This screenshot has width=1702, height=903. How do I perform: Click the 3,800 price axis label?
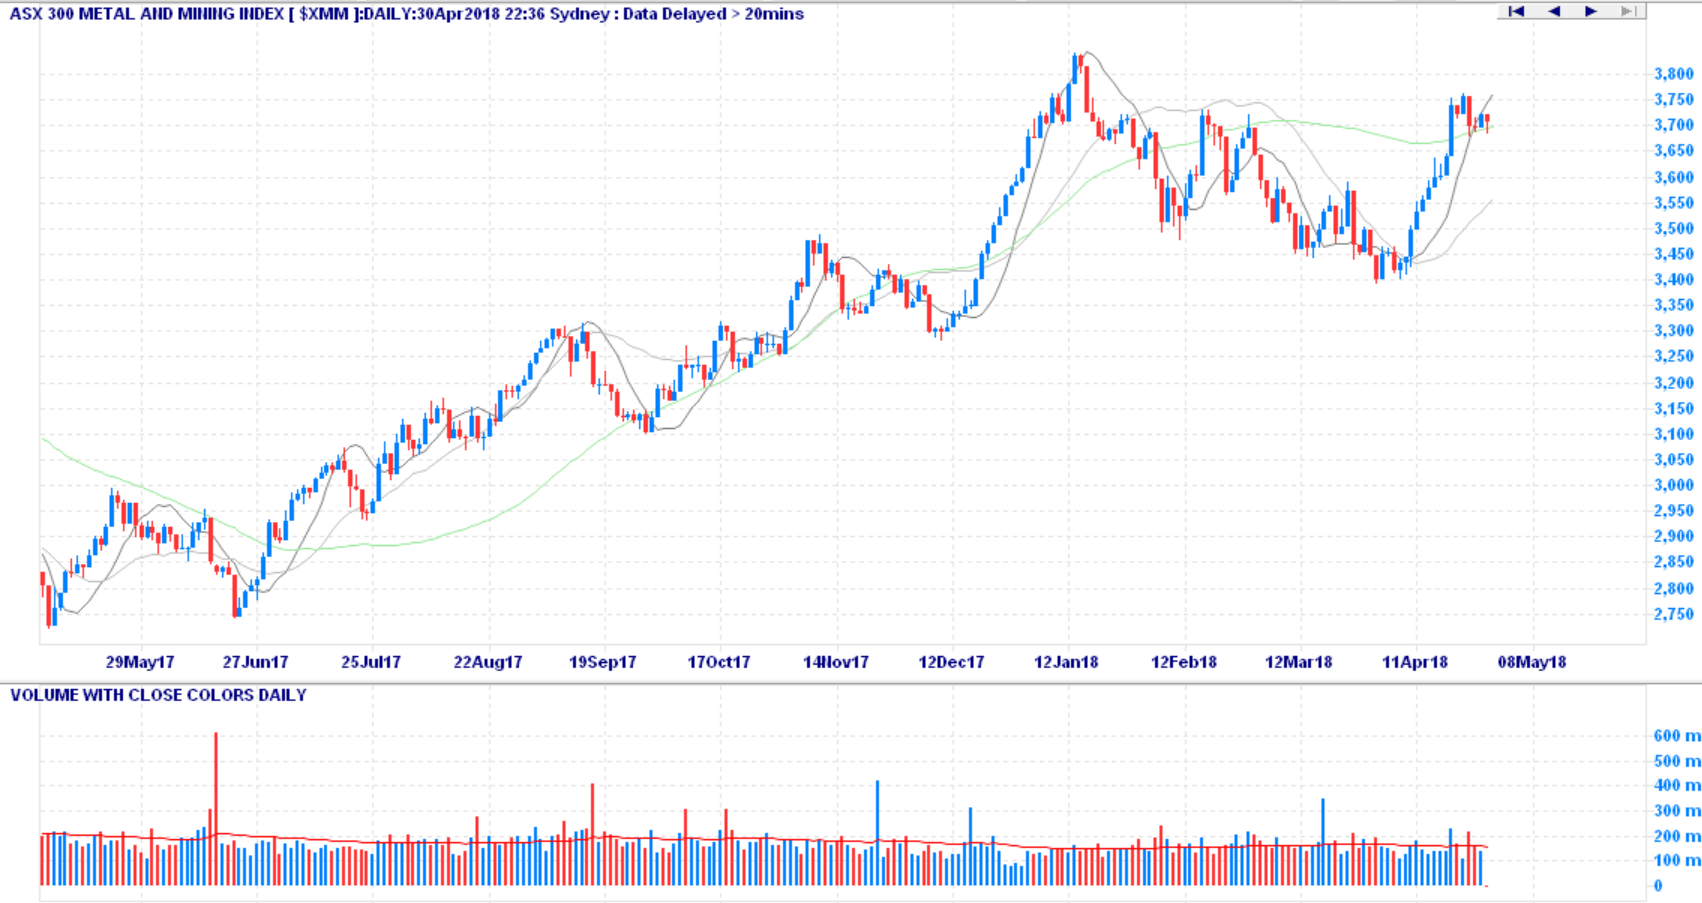point(1674,74)
